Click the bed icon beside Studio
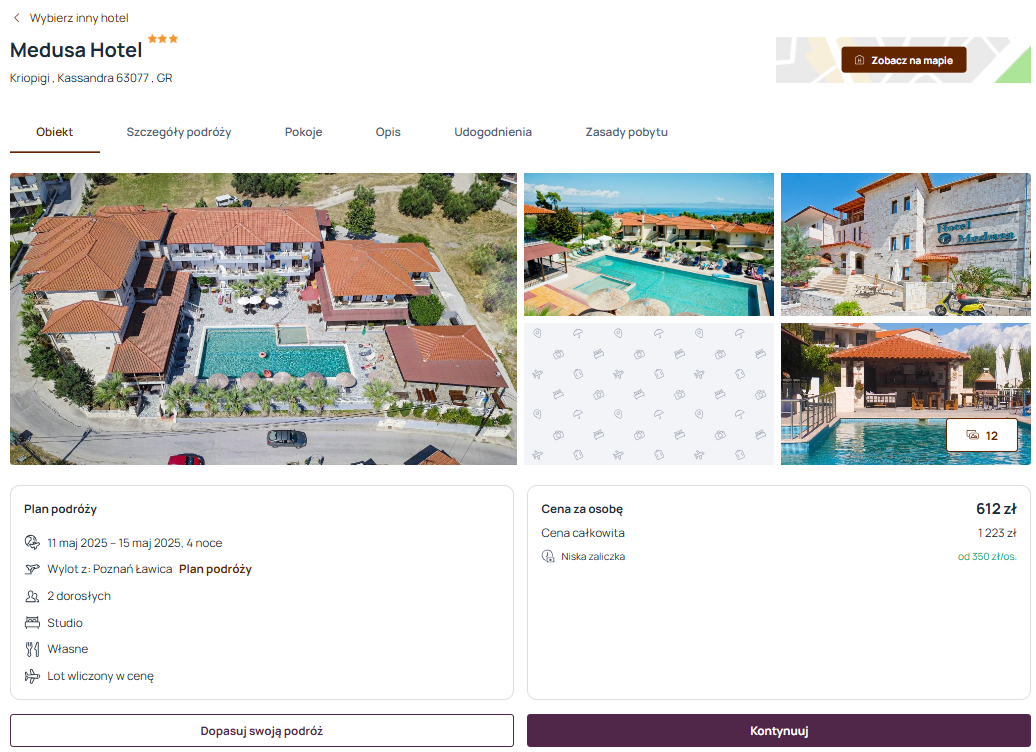Image resolution: width=1036 pixels, height=752 pixels. [32, 622]
